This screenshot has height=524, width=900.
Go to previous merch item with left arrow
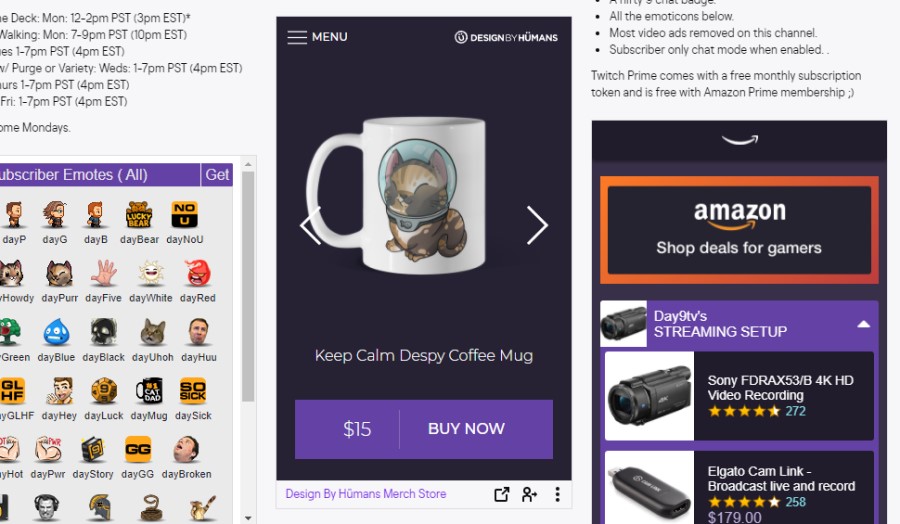point(311,226)
